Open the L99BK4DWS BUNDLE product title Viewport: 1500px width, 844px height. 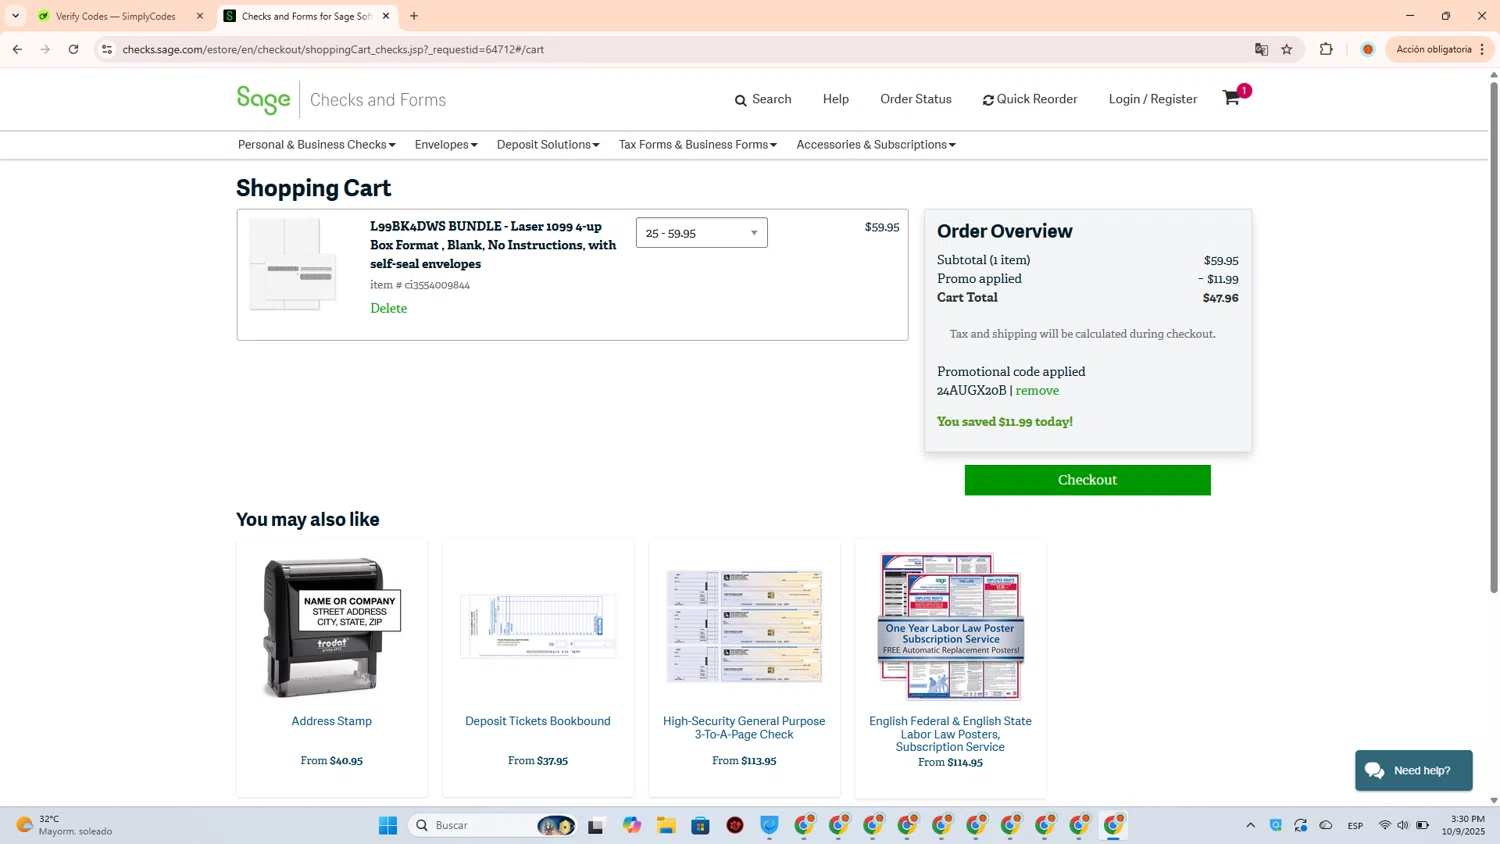pos(493,245)
